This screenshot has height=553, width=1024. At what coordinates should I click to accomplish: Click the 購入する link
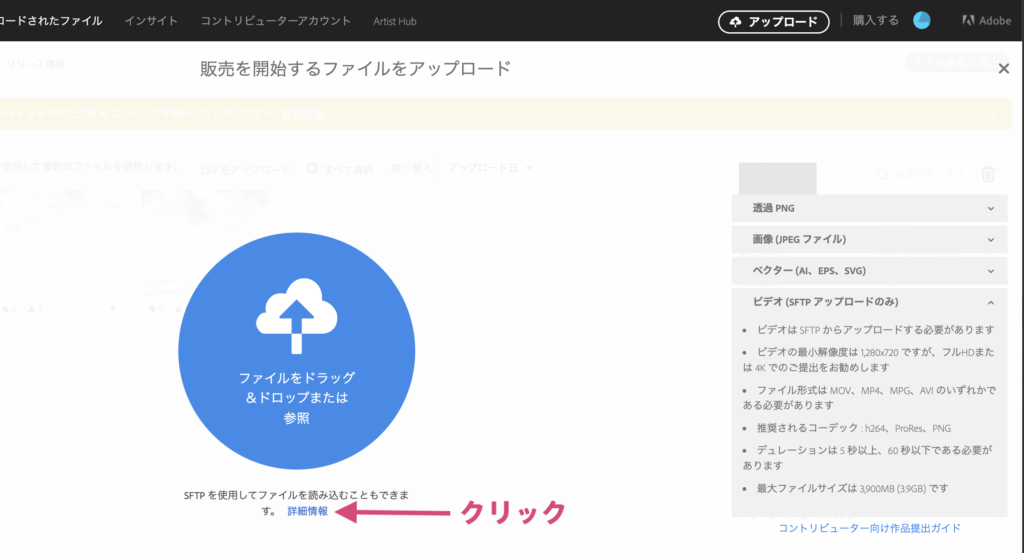point(876,21)
